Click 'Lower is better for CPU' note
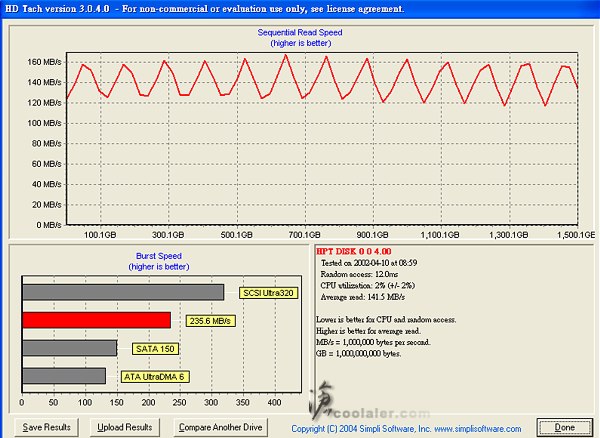This screenshot has width=600, height=438. (386, 319)
